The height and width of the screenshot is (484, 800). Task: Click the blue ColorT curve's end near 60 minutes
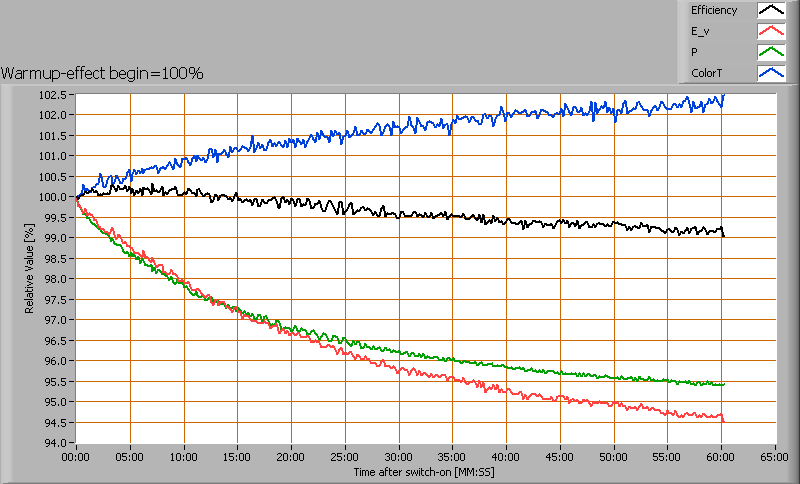coord(722,98)
